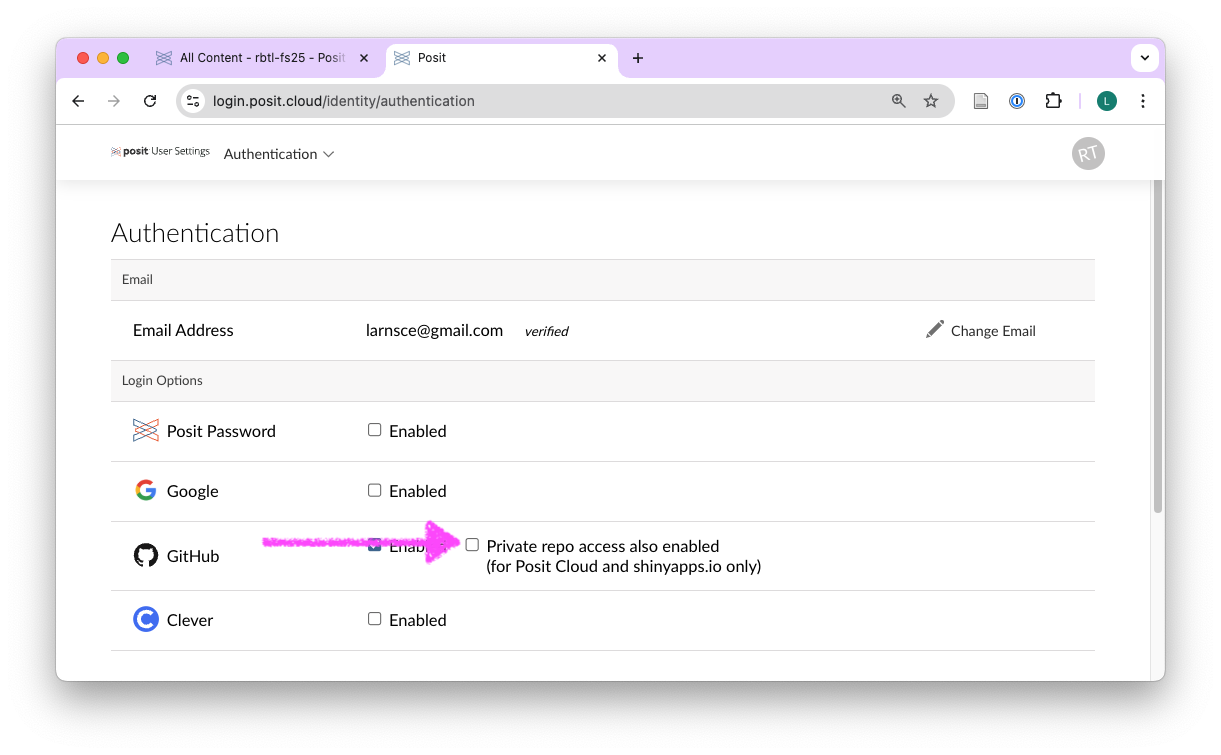Open the tab search dropdown

(x=1145, y=58)
